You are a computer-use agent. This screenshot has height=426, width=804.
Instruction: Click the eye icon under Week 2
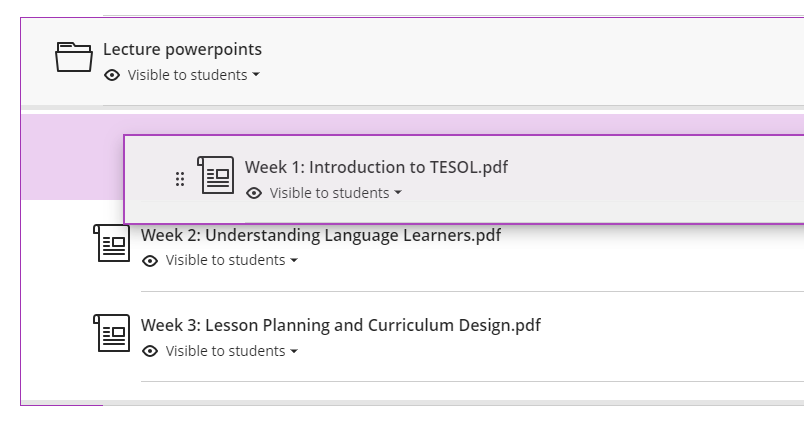[x=151, y=261]
